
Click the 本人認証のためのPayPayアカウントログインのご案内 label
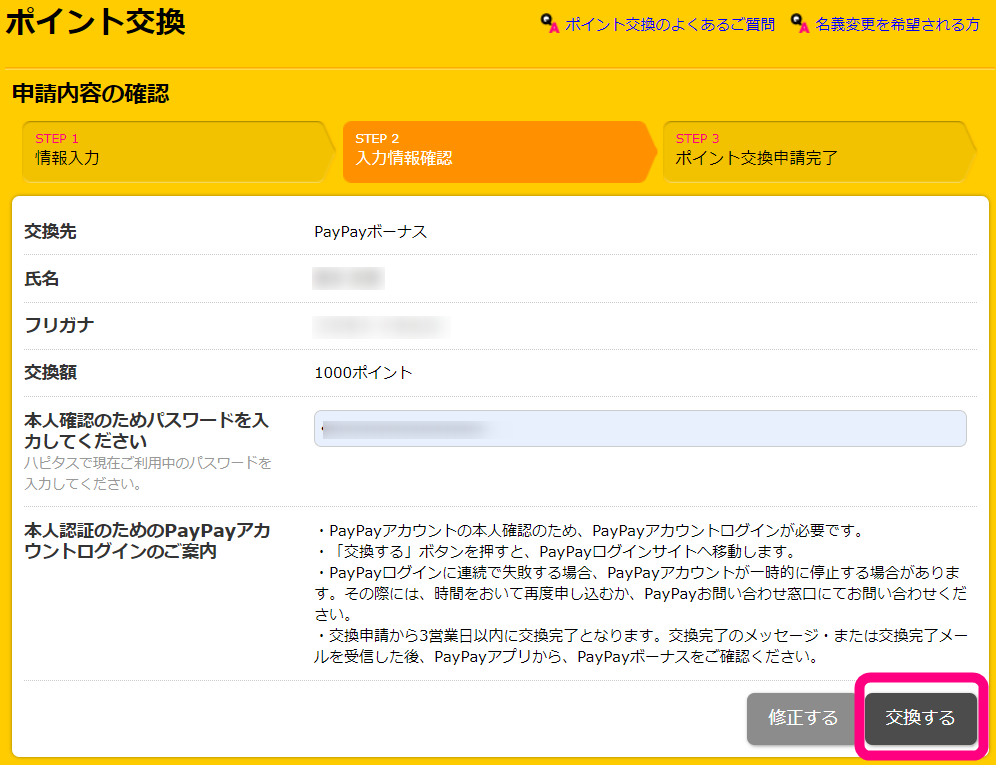(147, 541)
